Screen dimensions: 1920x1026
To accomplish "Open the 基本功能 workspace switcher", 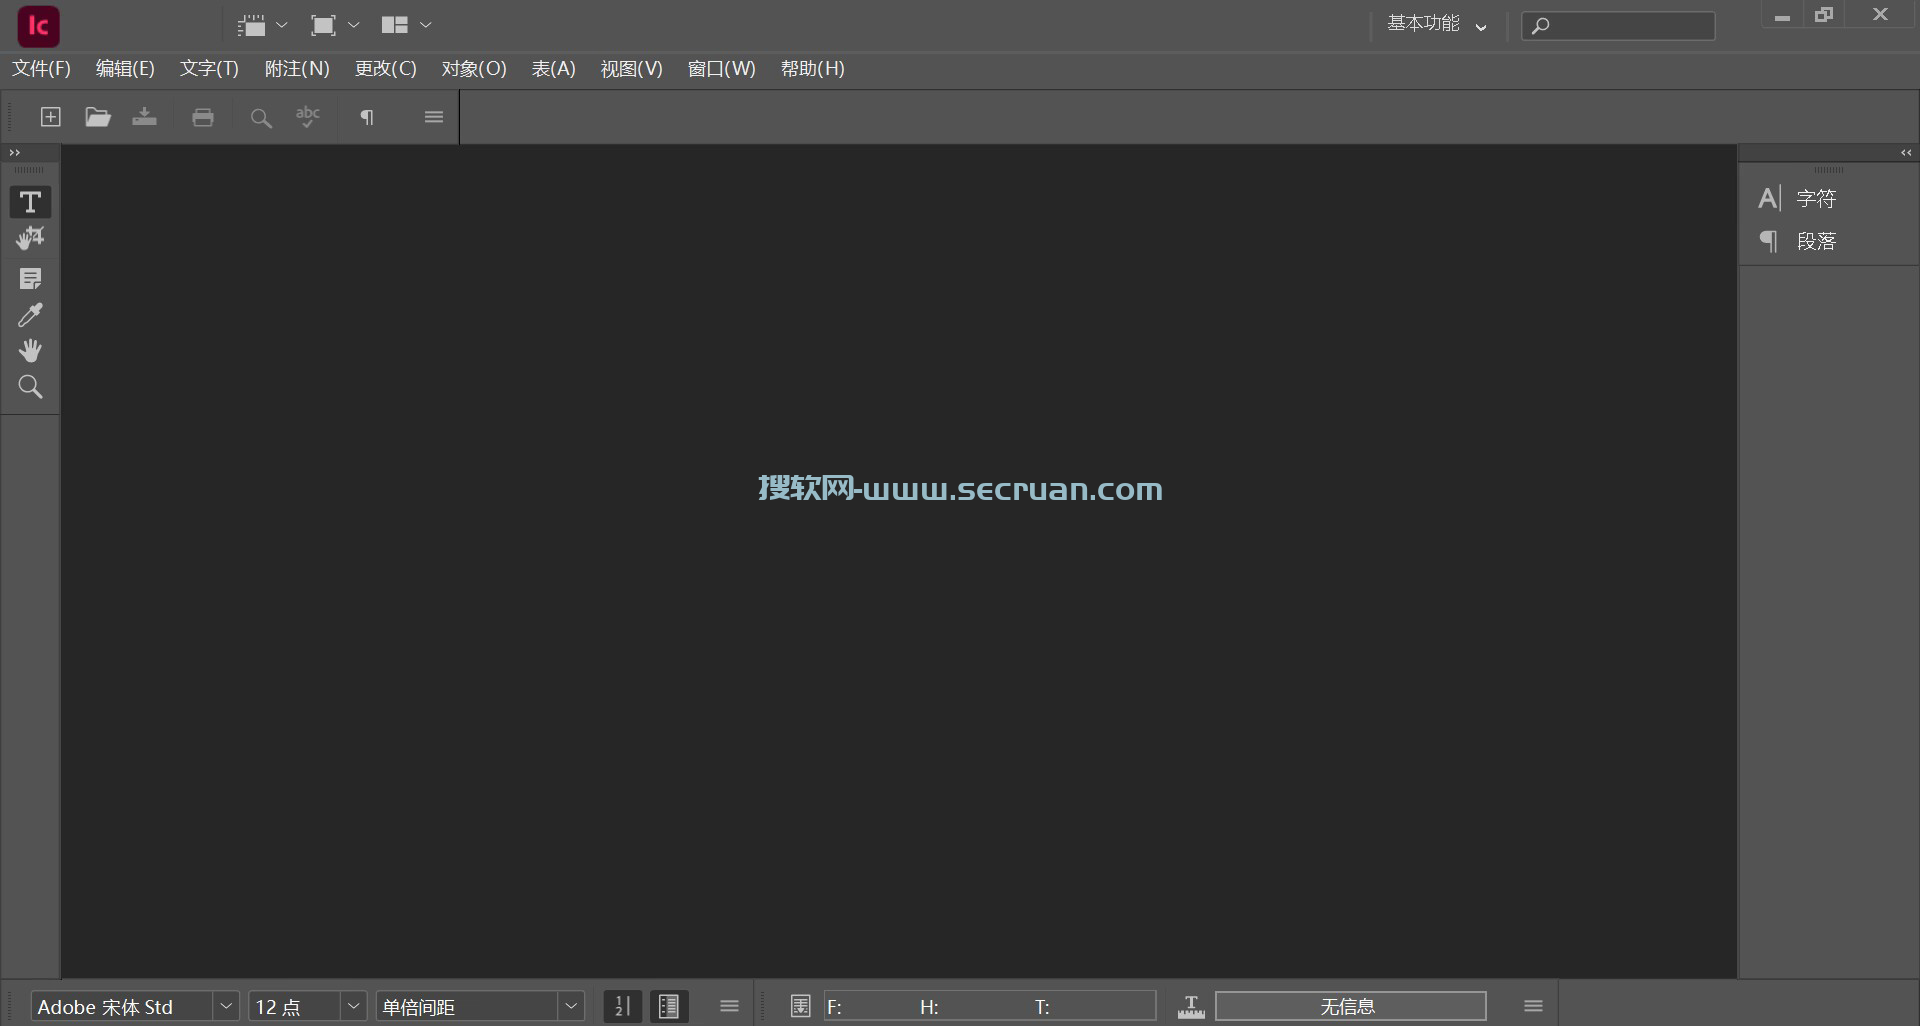I will coord(1436,24).
